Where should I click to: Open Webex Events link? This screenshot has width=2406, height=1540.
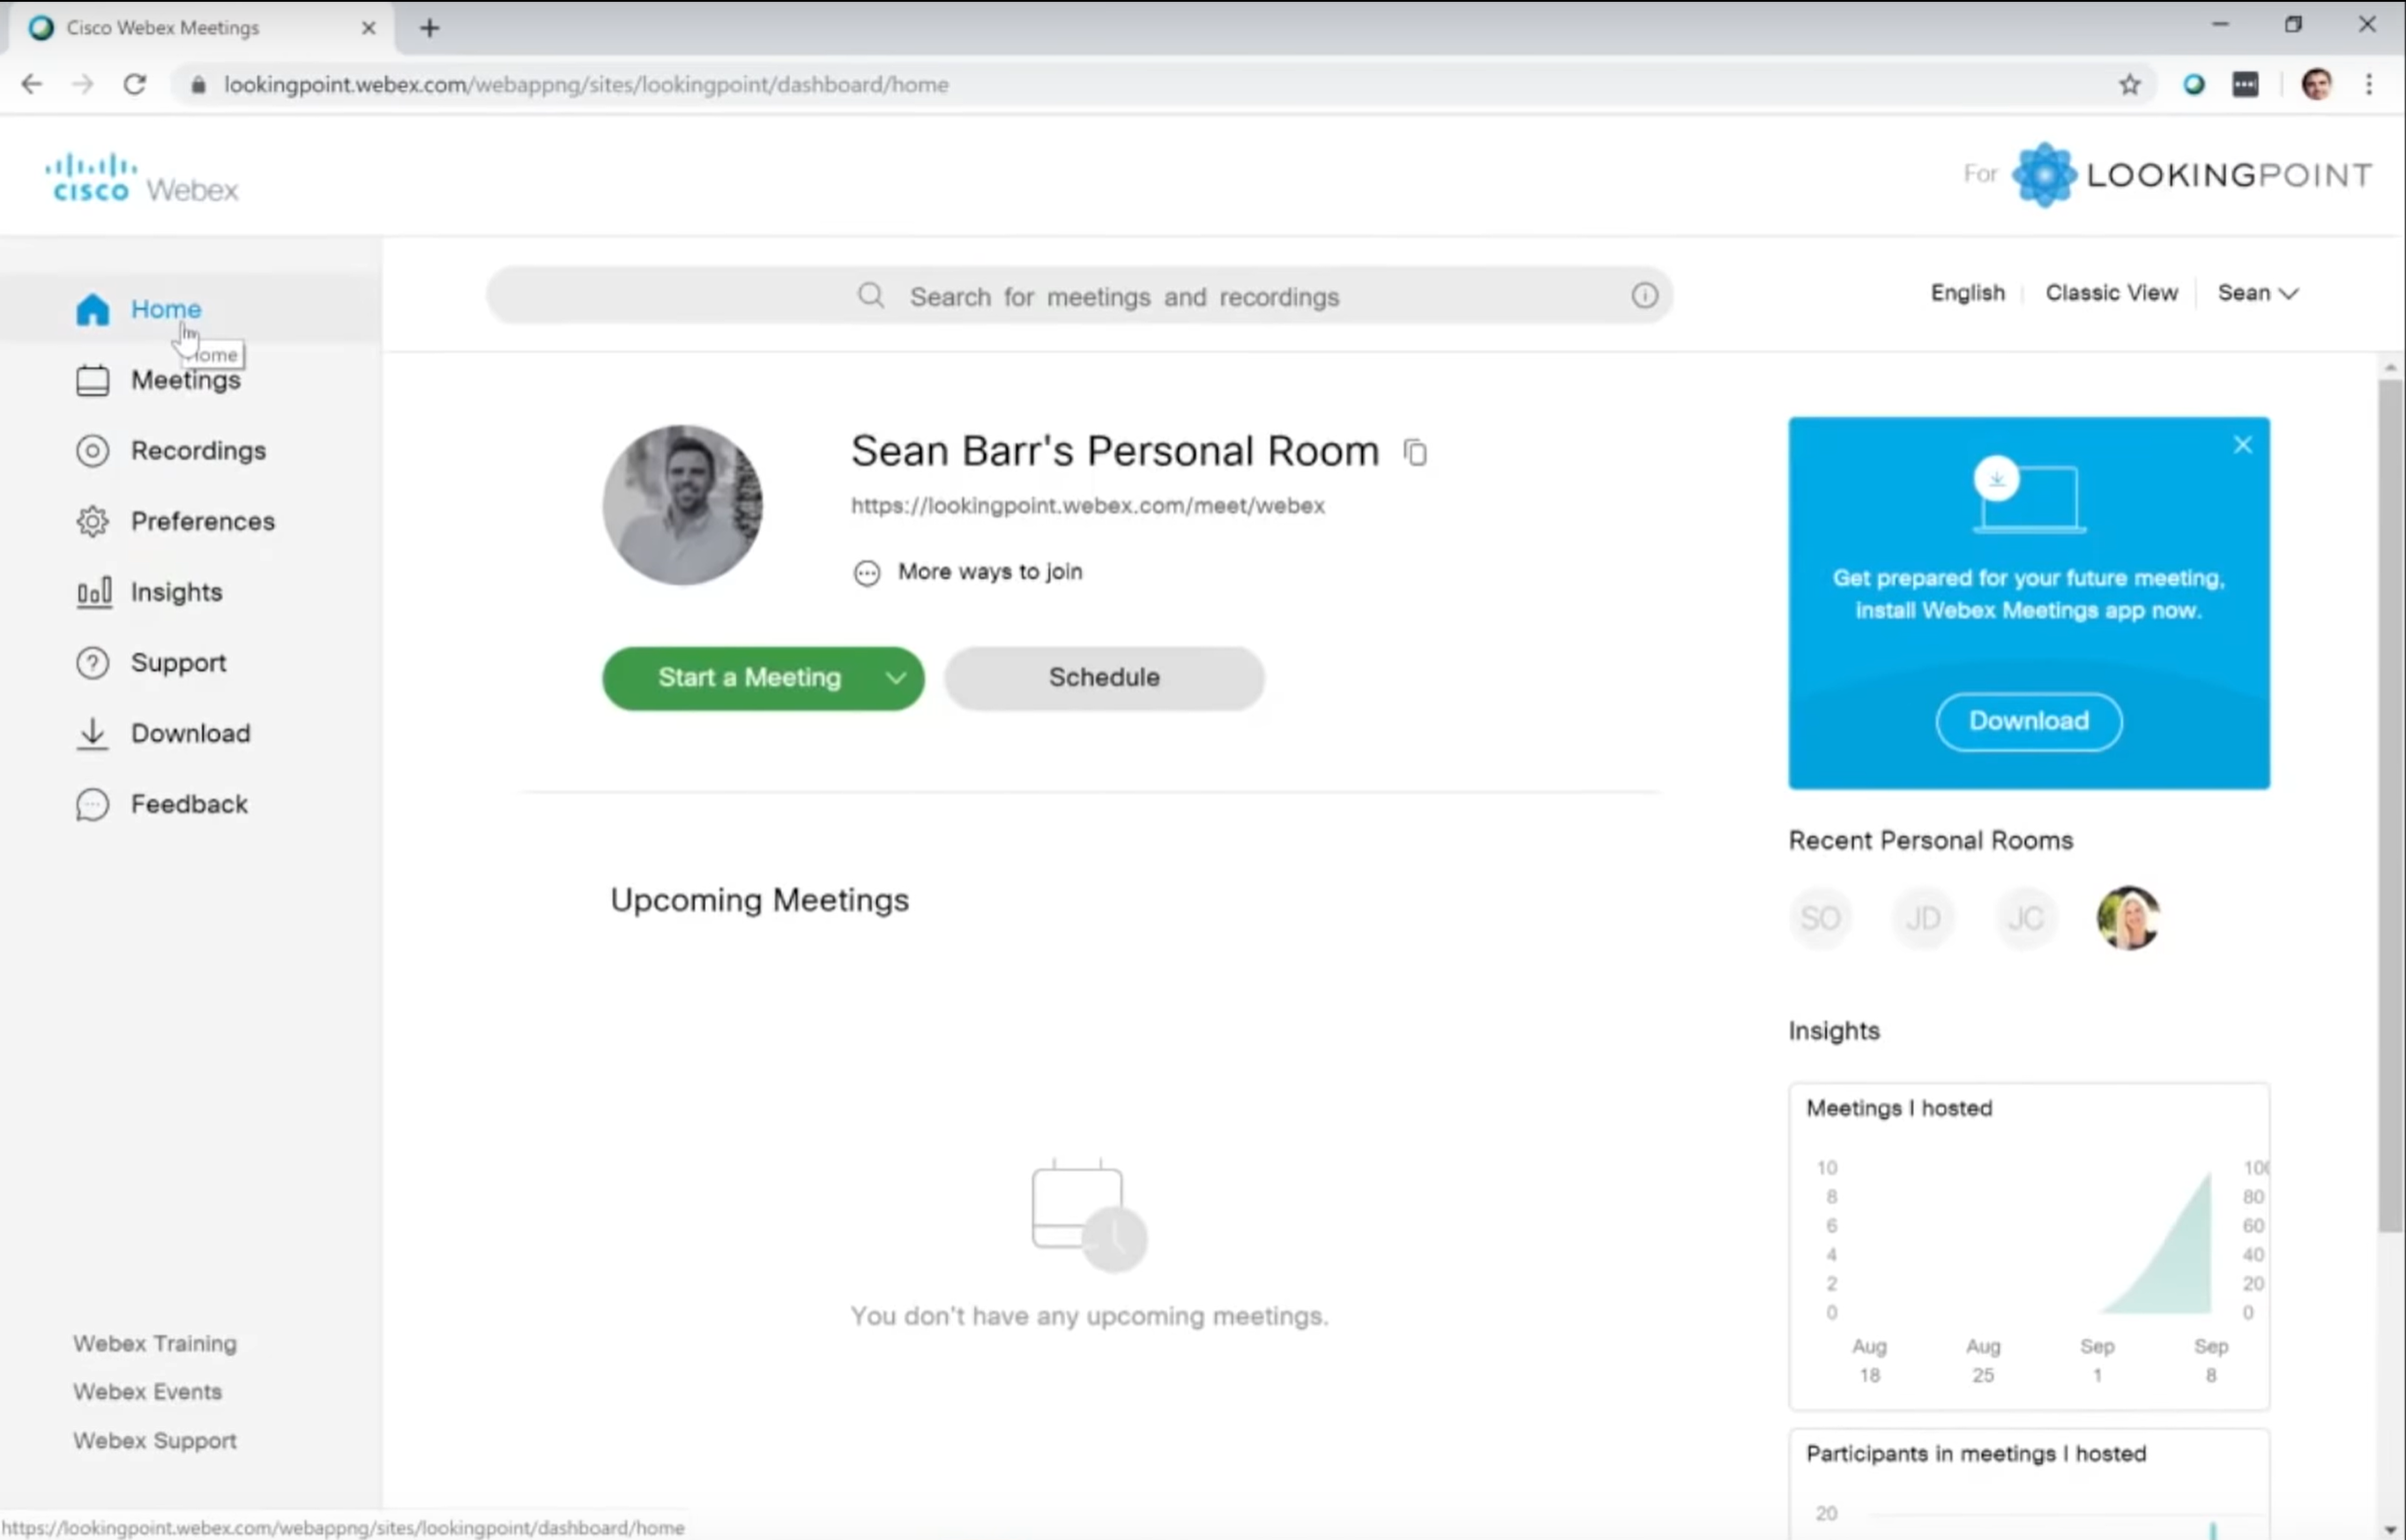[x=147, y=1391]
